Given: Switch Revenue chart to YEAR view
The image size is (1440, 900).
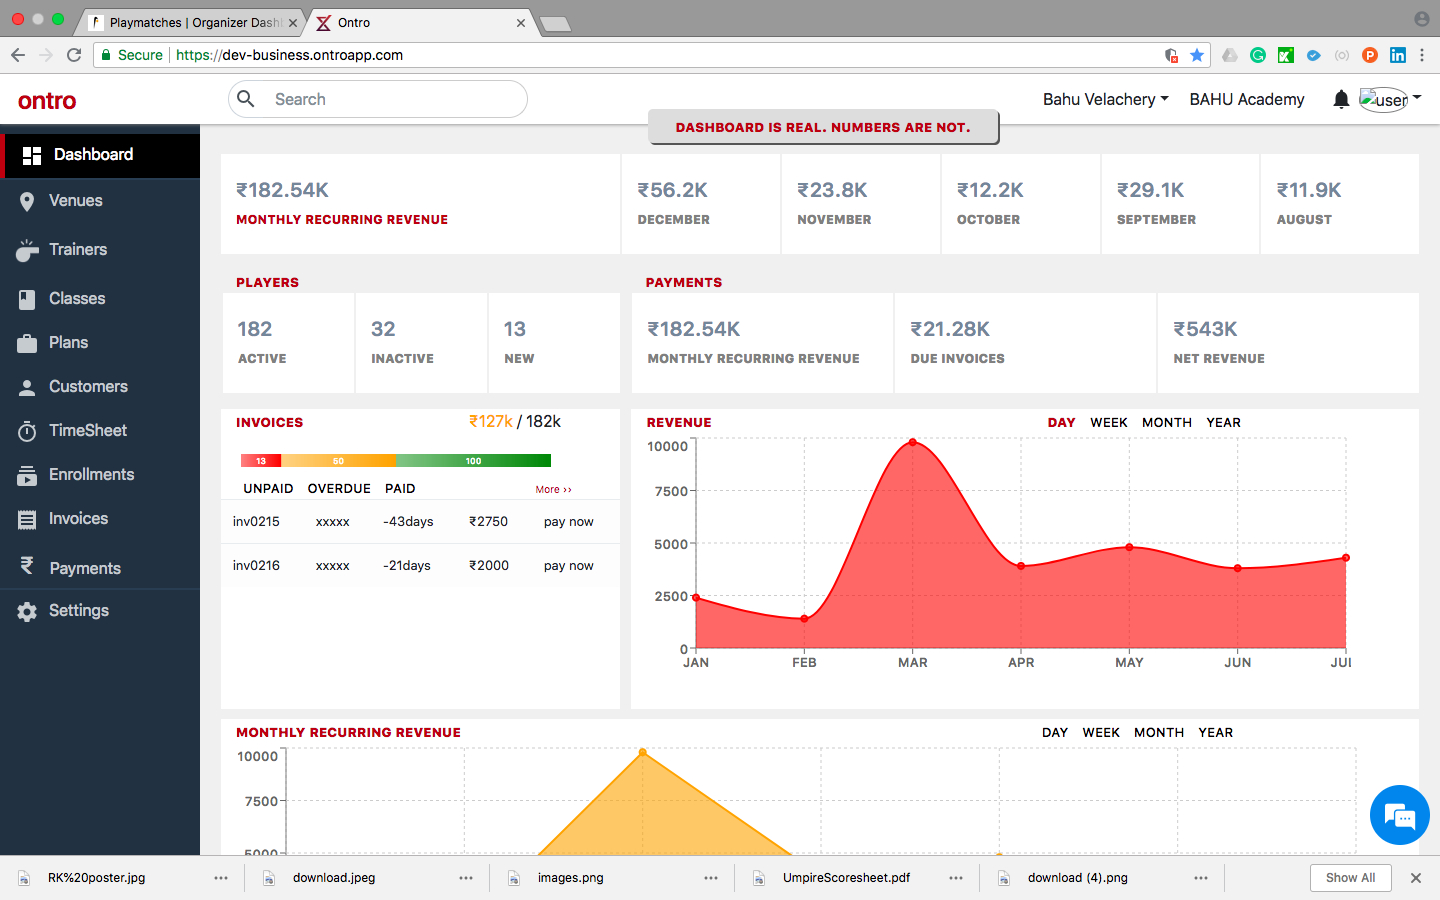Looking at the screenshot, I should (x=1223, y=423).
